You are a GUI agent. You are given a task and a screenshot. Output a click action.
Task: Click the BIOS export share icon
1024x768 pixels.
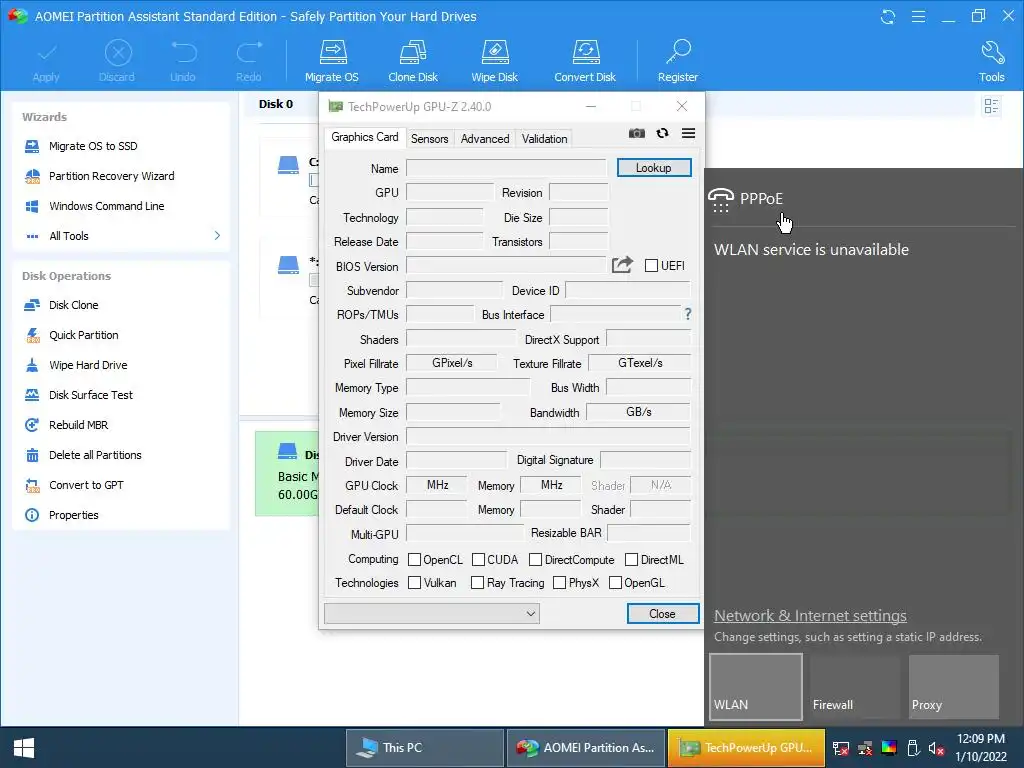(x=622, y=264)
